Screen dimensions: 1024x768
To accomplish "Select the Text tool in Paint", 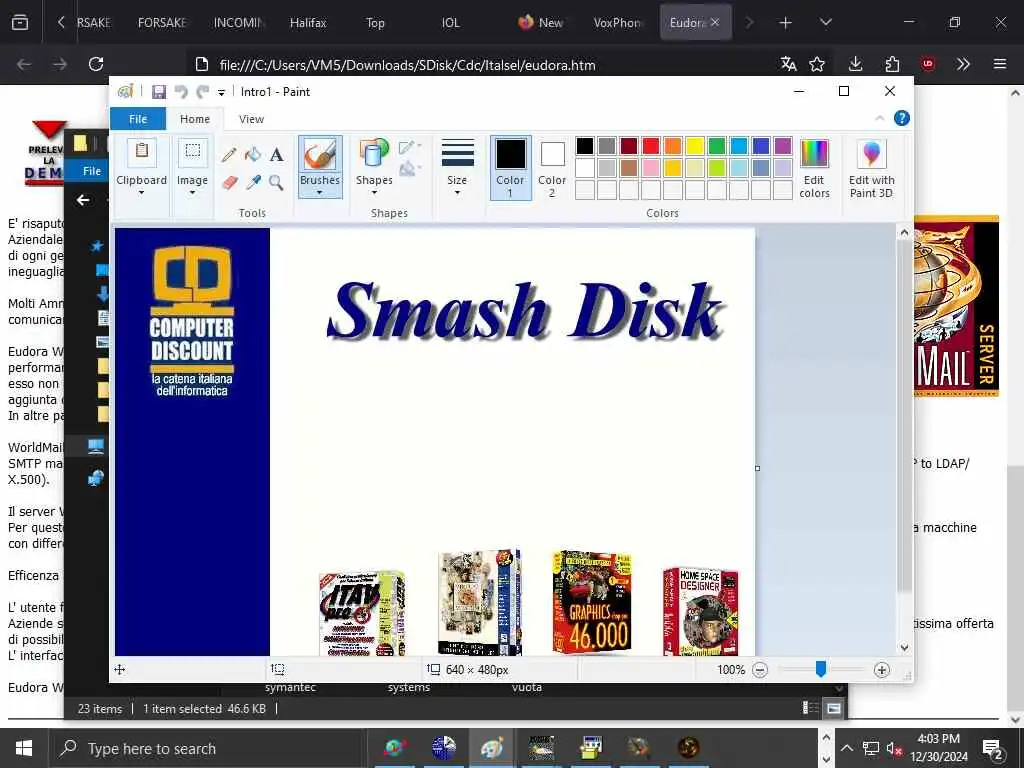I will (276, 155).
